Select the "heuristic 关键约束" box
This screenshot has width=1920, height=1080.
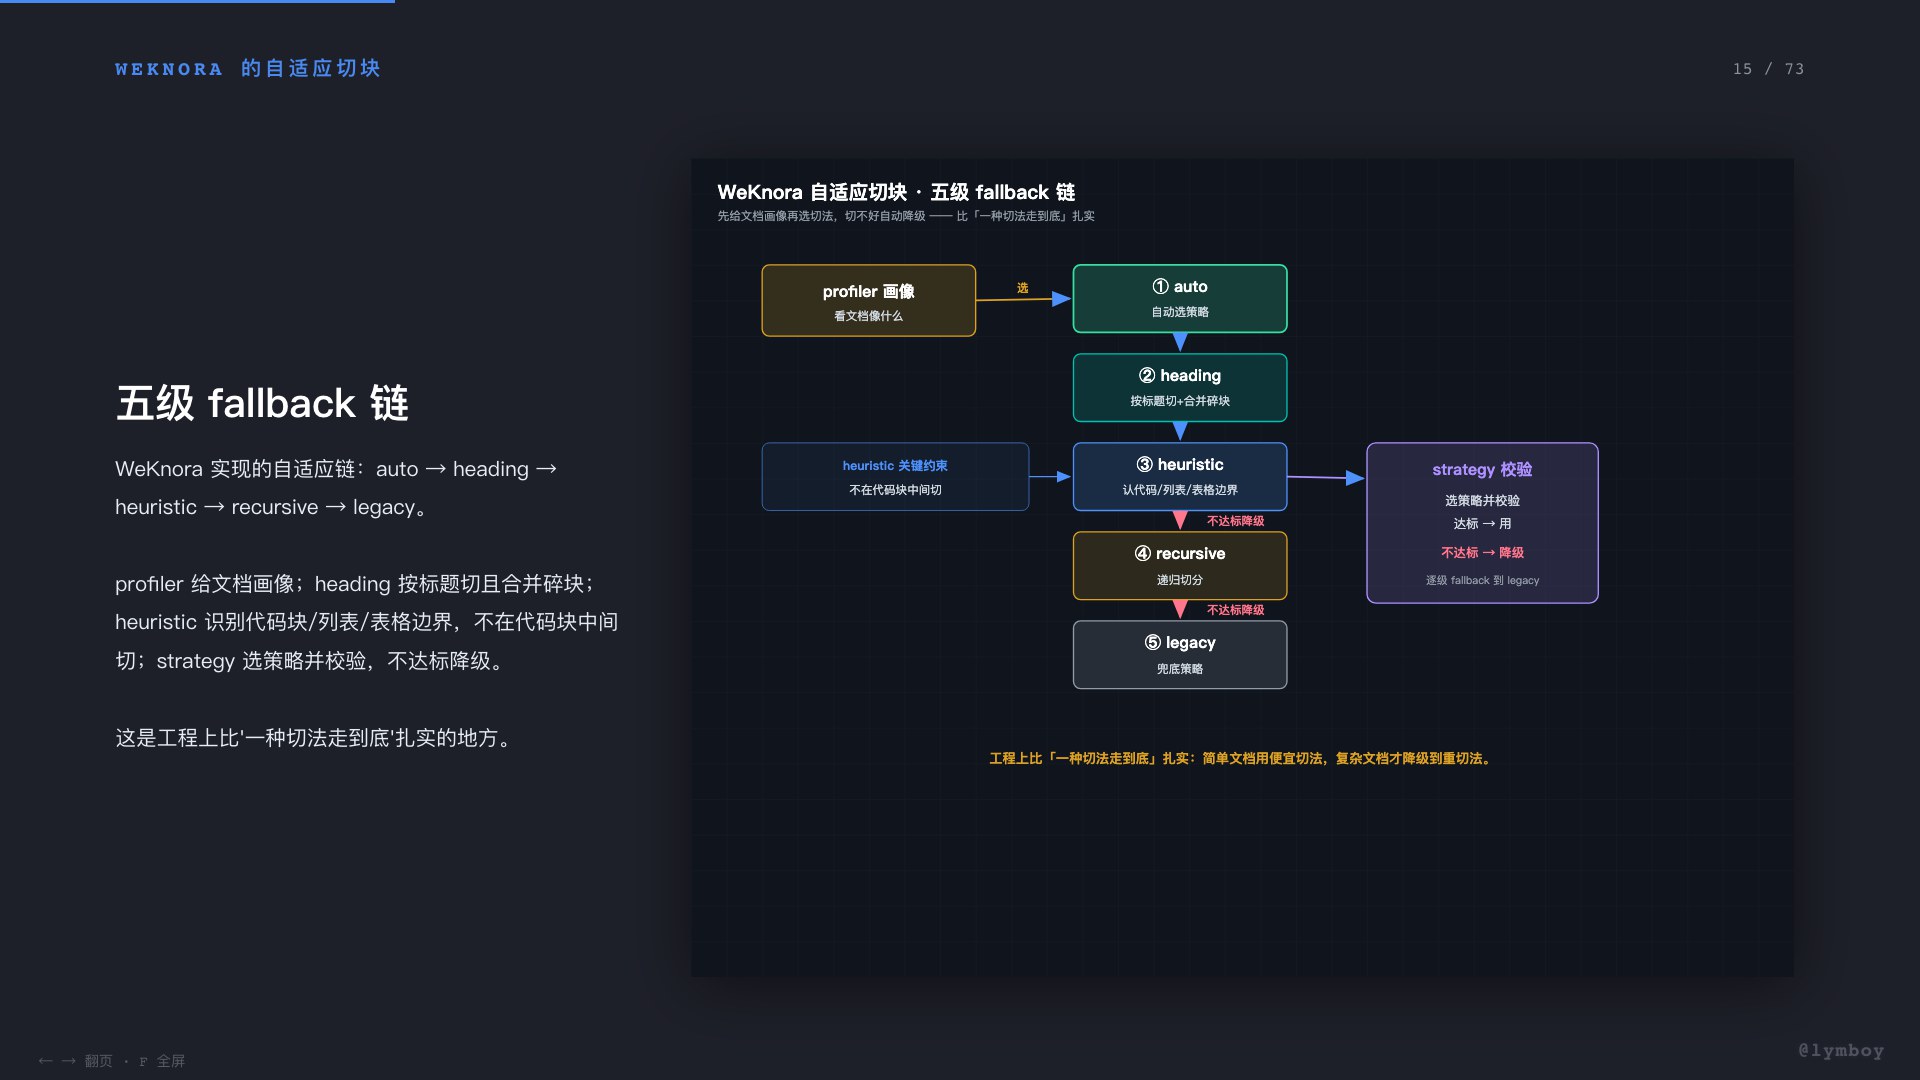click(895, 476)
